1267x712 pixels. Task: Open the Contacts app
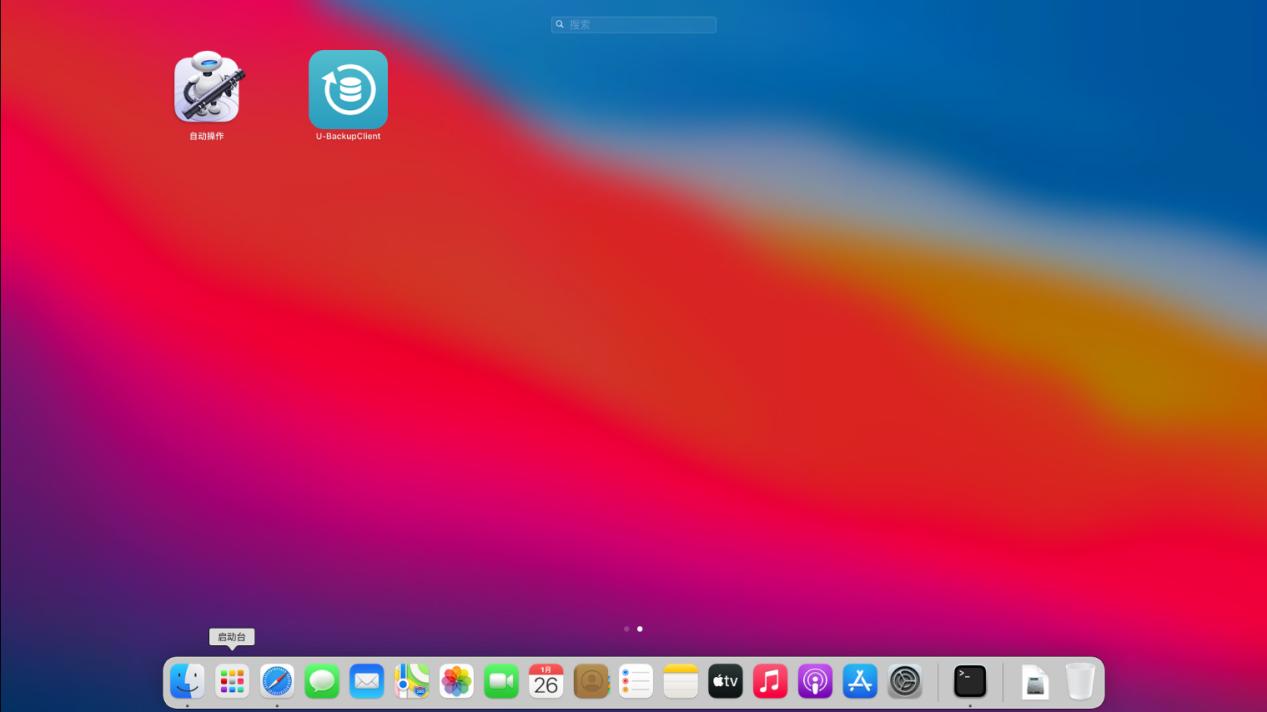[x=591, y=681]
